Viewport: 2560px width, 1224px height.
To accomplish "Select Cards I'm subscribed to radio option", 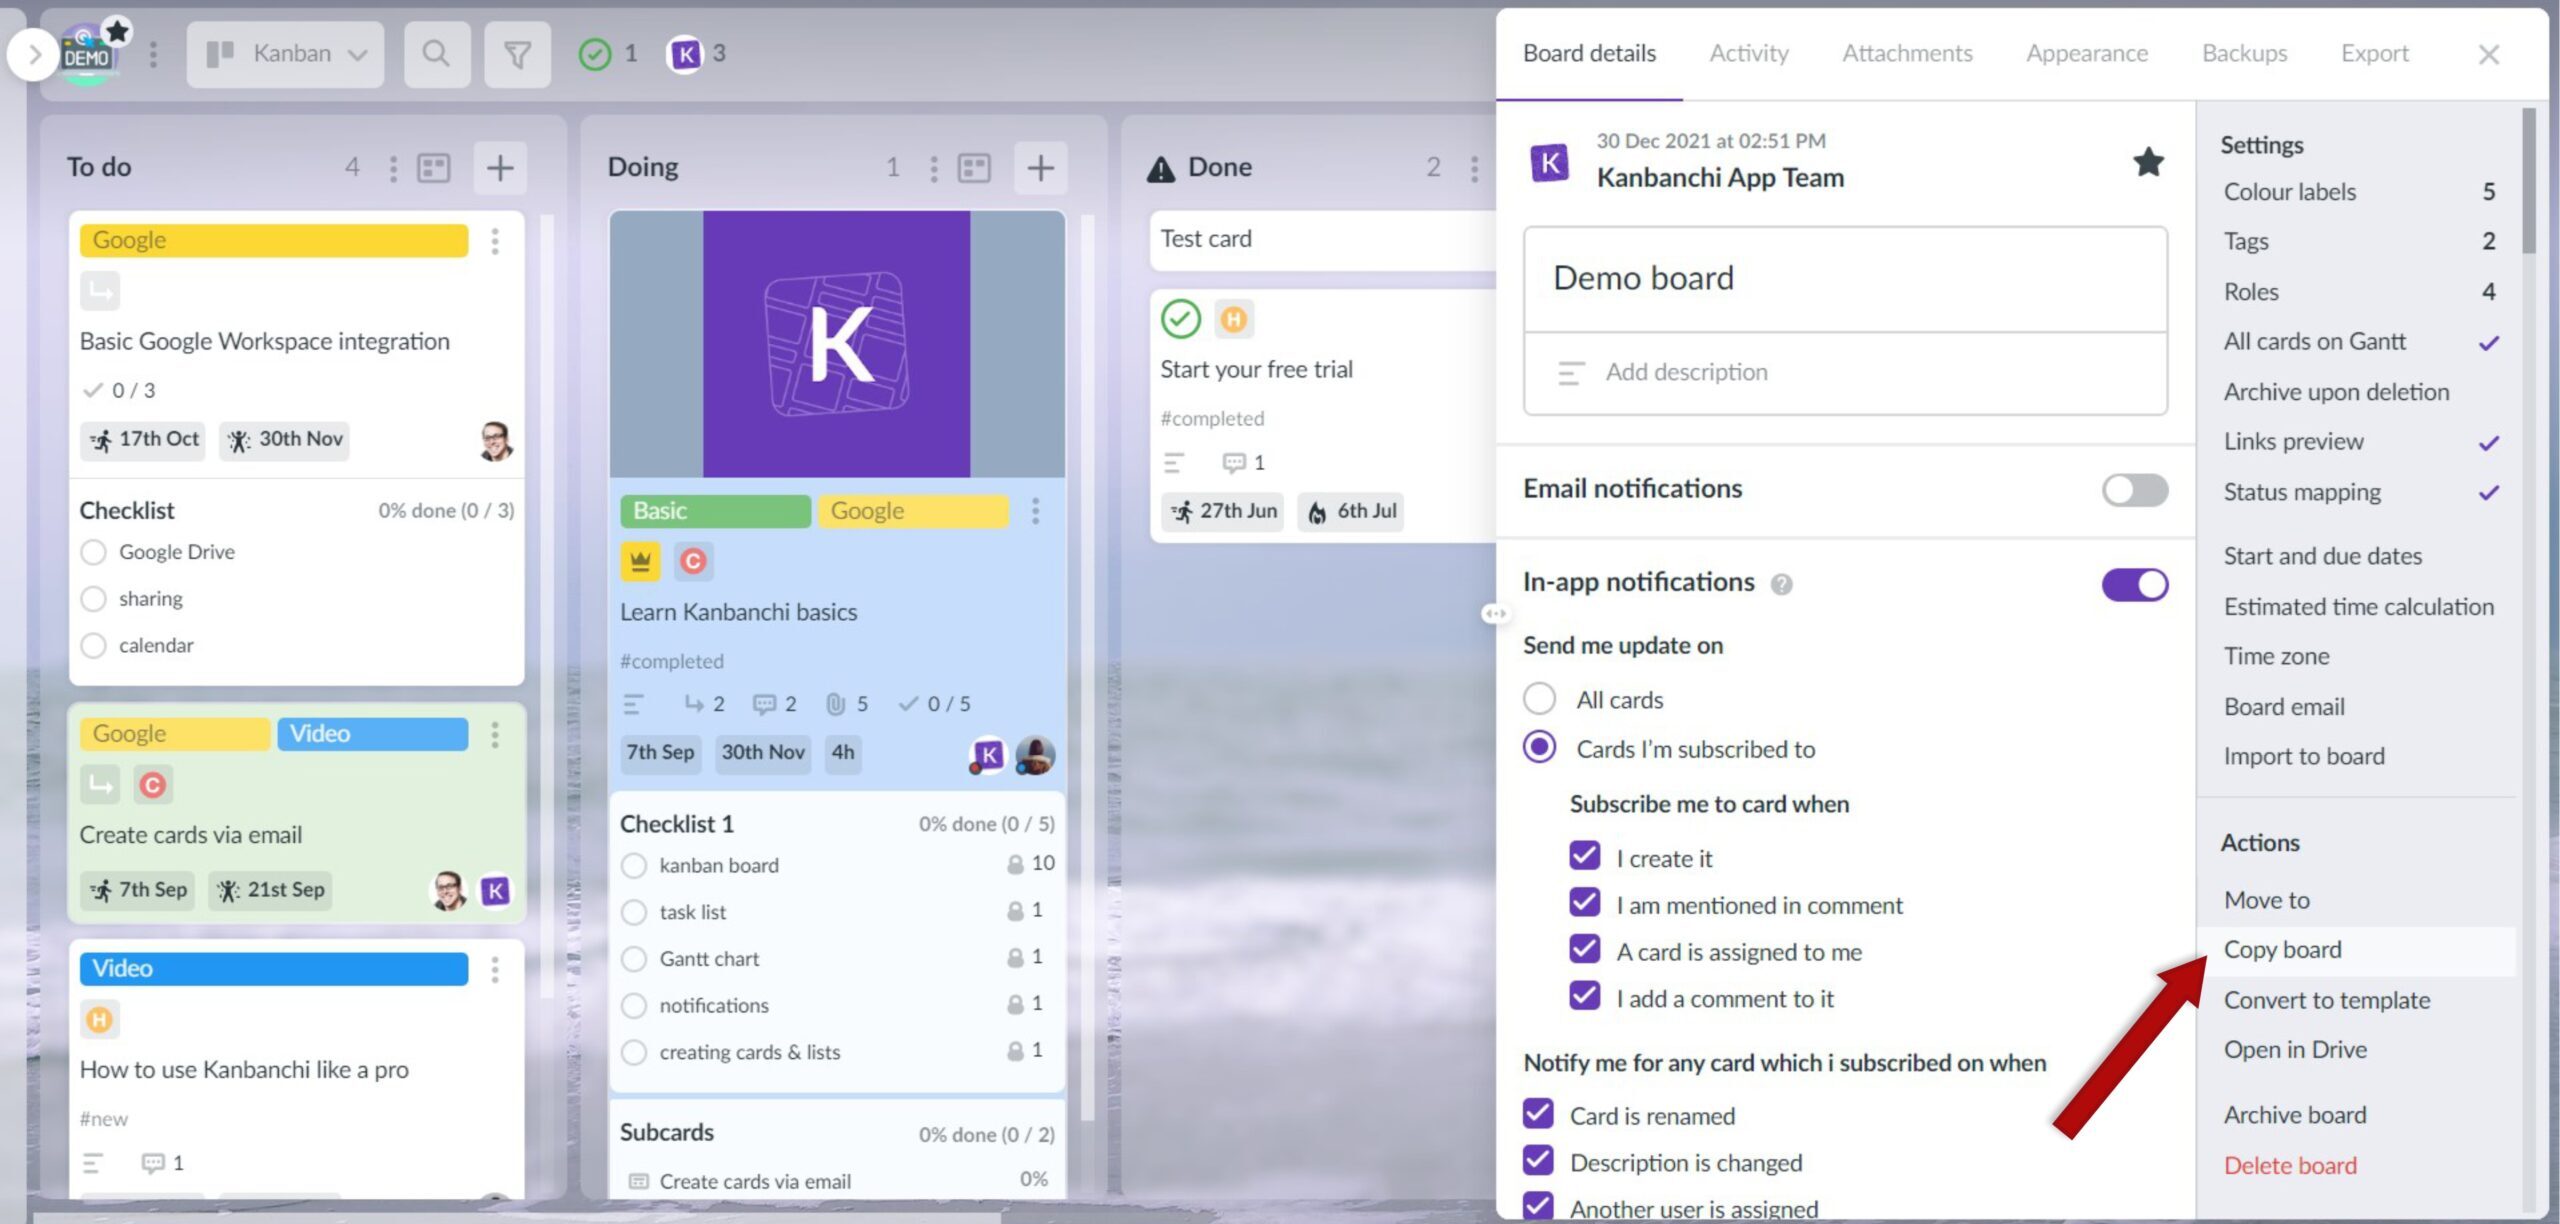I will 1539,747.
